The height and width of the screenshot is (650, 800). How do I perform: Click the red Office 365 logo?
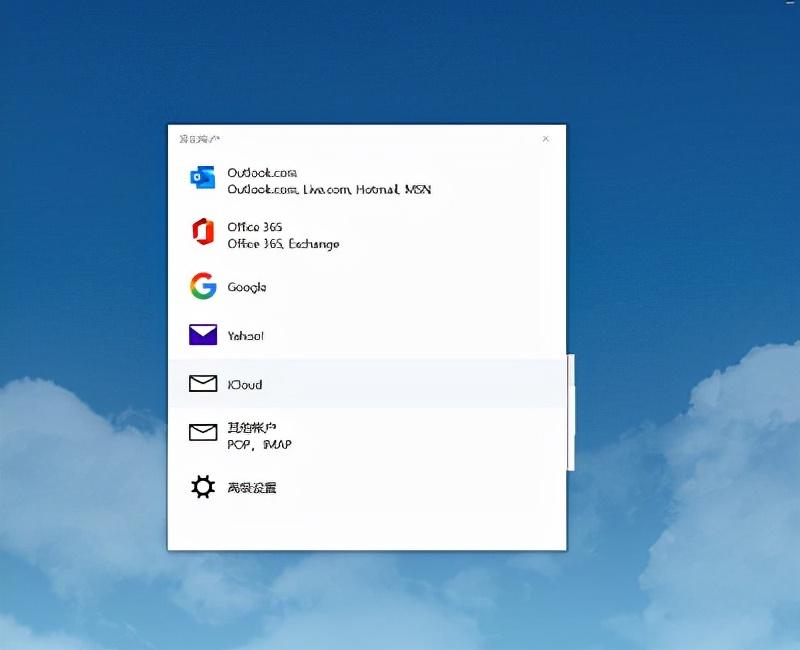(203, 232)
